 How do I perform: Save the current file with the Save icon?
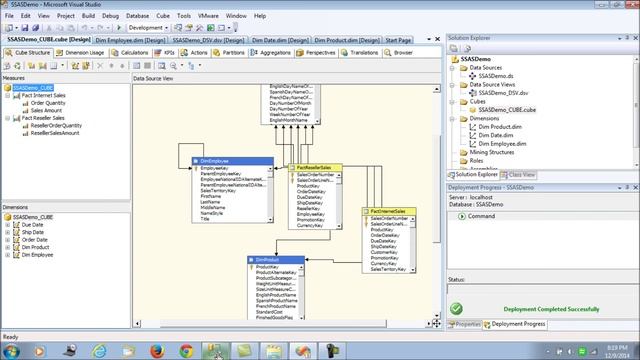tap(25, 28)
